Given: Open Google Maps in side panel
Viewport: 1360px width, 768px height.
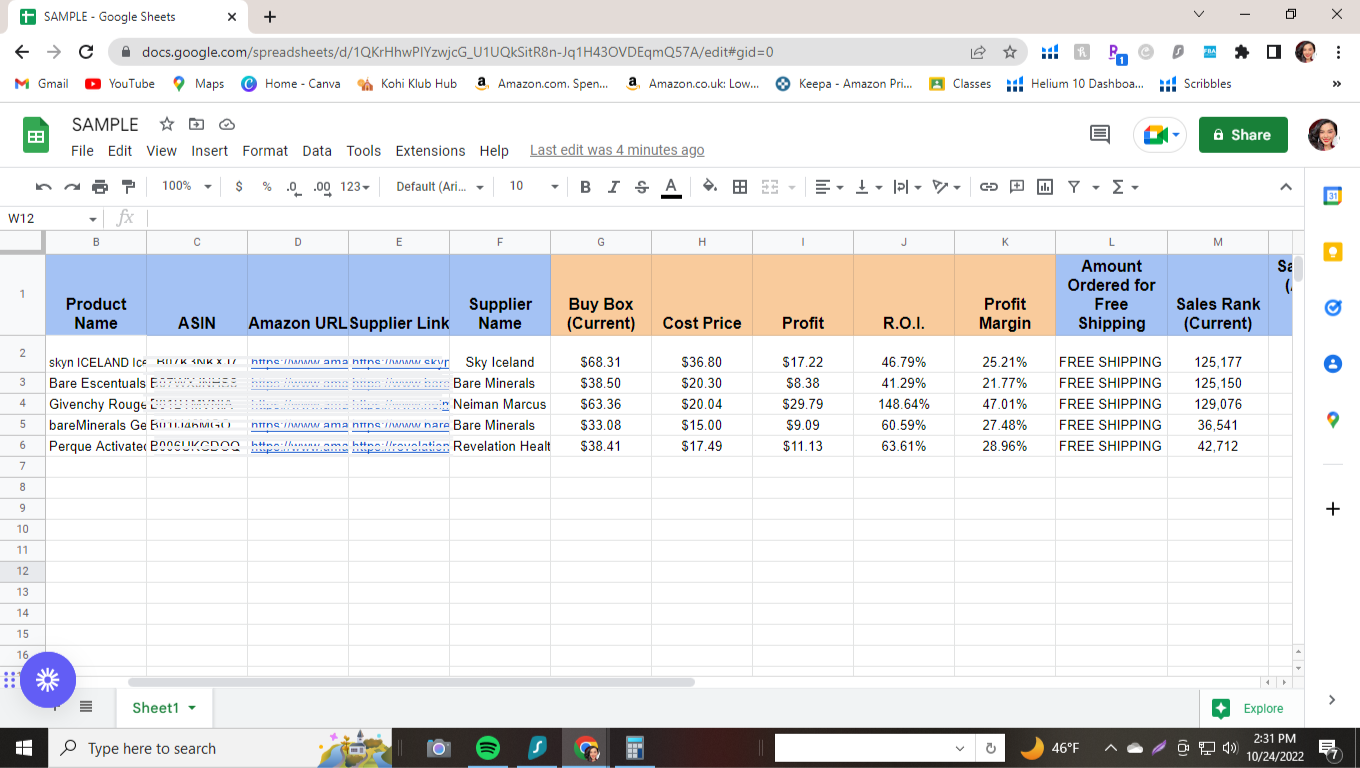Looking at the screenshot, I should [x=1332, y=421].
